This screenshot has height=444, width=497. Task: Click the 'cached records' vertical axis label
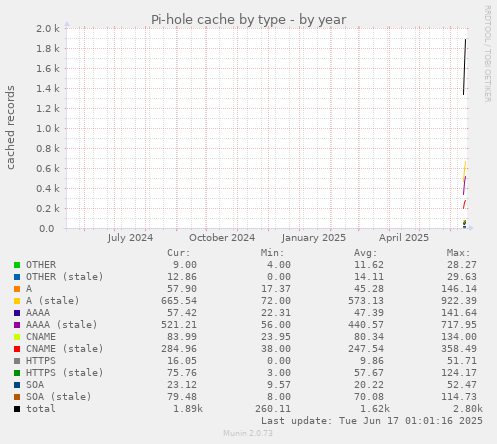click(x=10, y=127)
